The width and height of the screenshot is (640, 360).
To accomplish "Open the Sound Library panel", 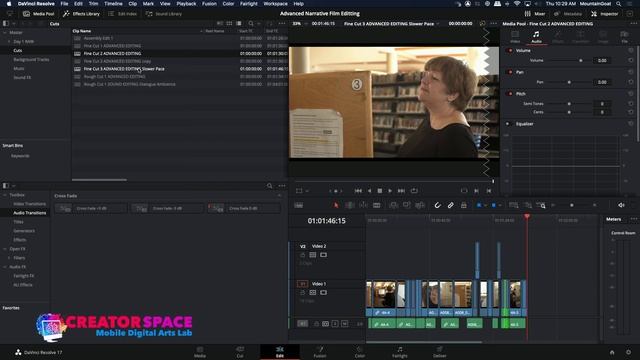I will (164, 14).
